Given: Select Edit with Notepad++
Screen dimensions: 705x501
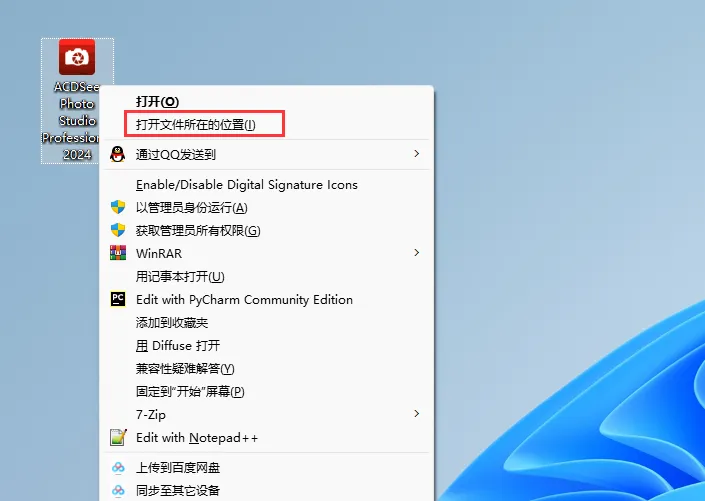Looking at the screenshot, I should (267, 438).
